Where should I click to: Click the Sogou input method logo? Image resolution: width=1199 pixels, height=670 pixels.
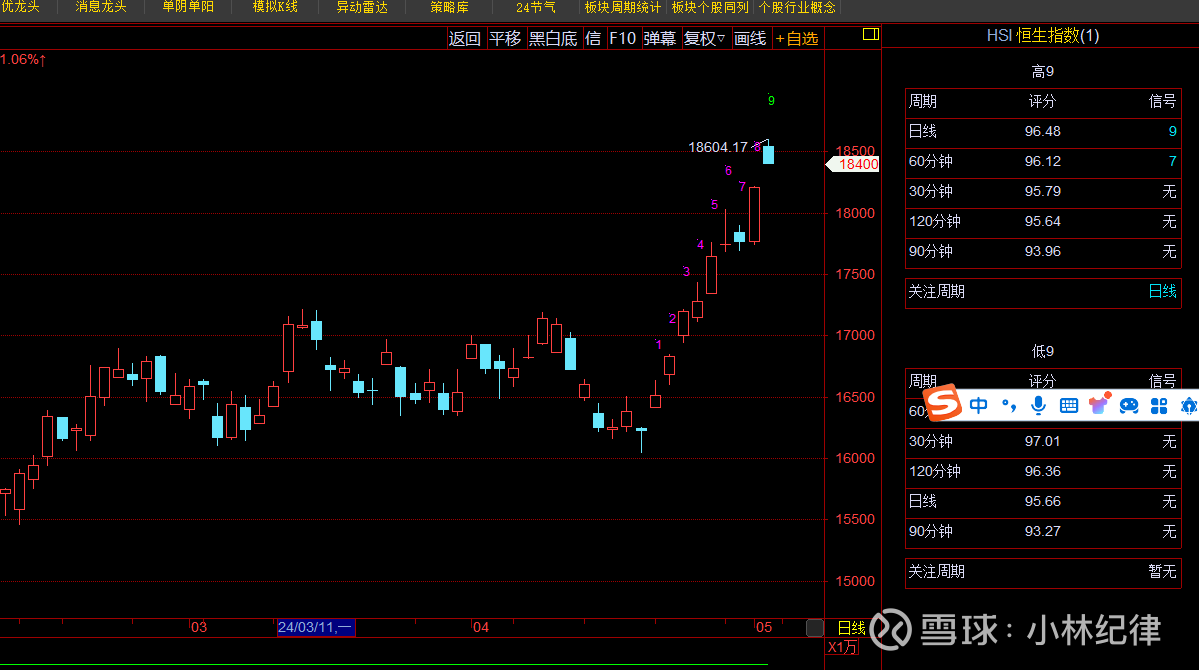click(x=942, y=402)
